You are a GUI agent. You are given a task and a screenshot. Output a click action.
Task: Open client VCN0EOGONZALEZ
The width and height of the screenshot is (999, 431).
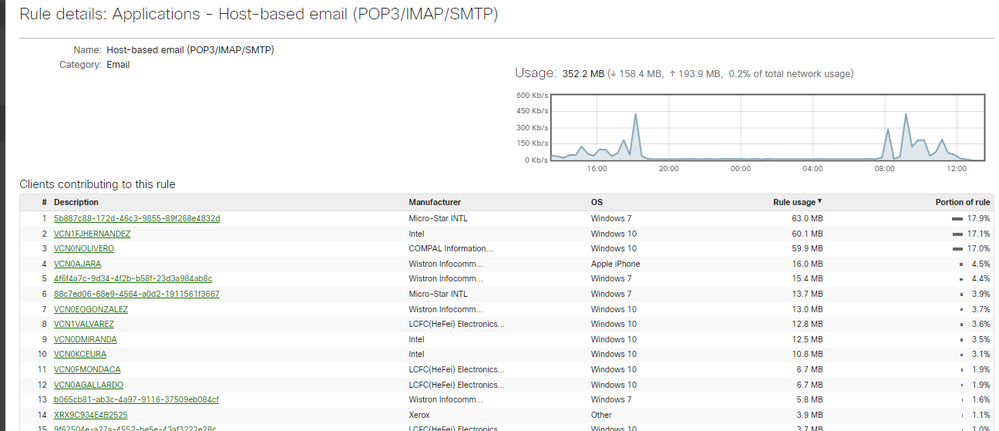91,309
